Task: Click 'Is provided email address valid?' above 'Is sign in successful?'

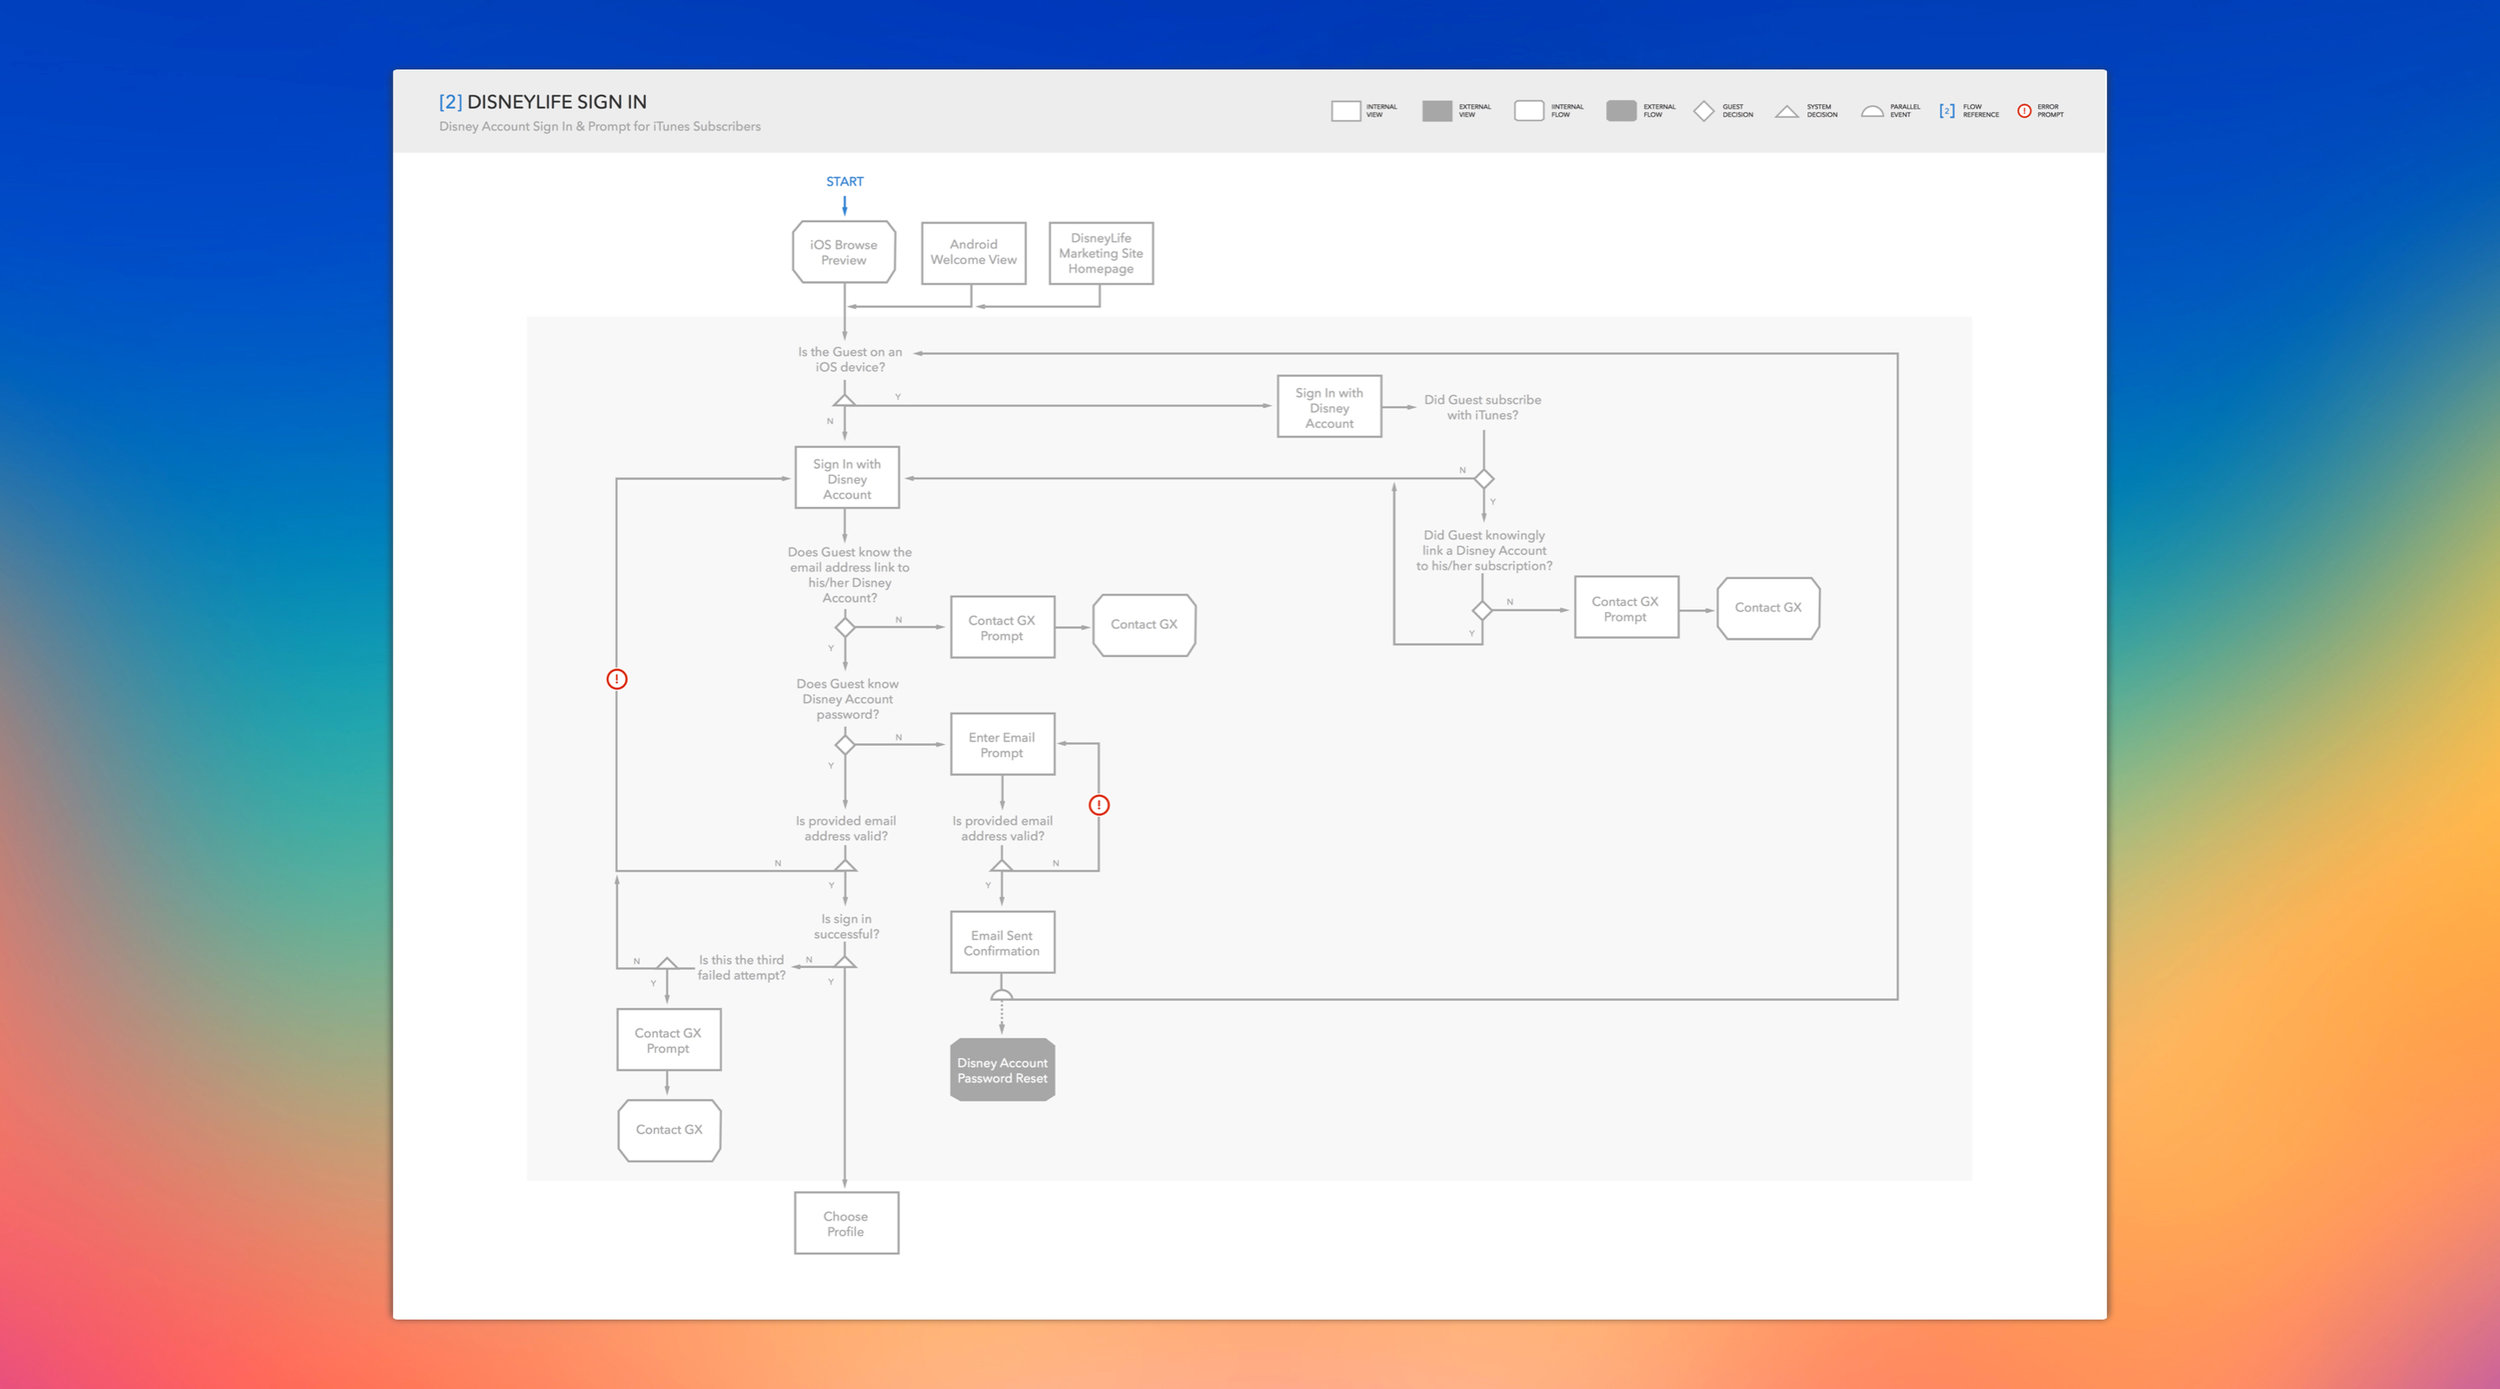Action: 846,829
